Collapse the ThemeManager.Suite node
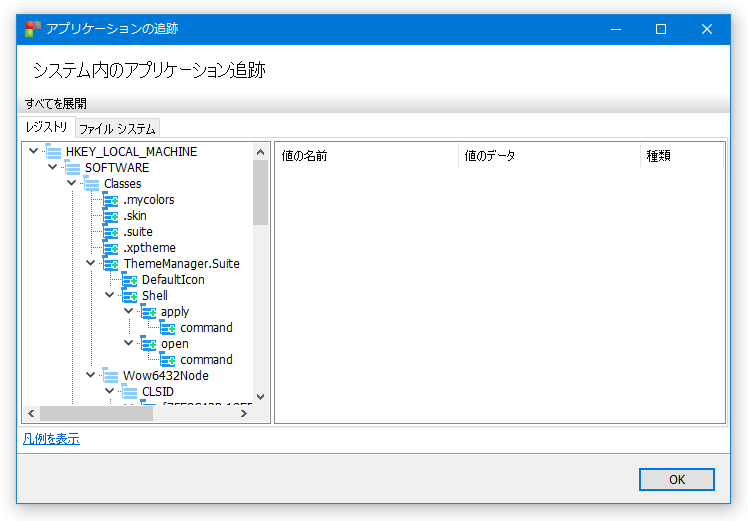The height and width of the screenshot is (521, 748). [x=91, y=263]
